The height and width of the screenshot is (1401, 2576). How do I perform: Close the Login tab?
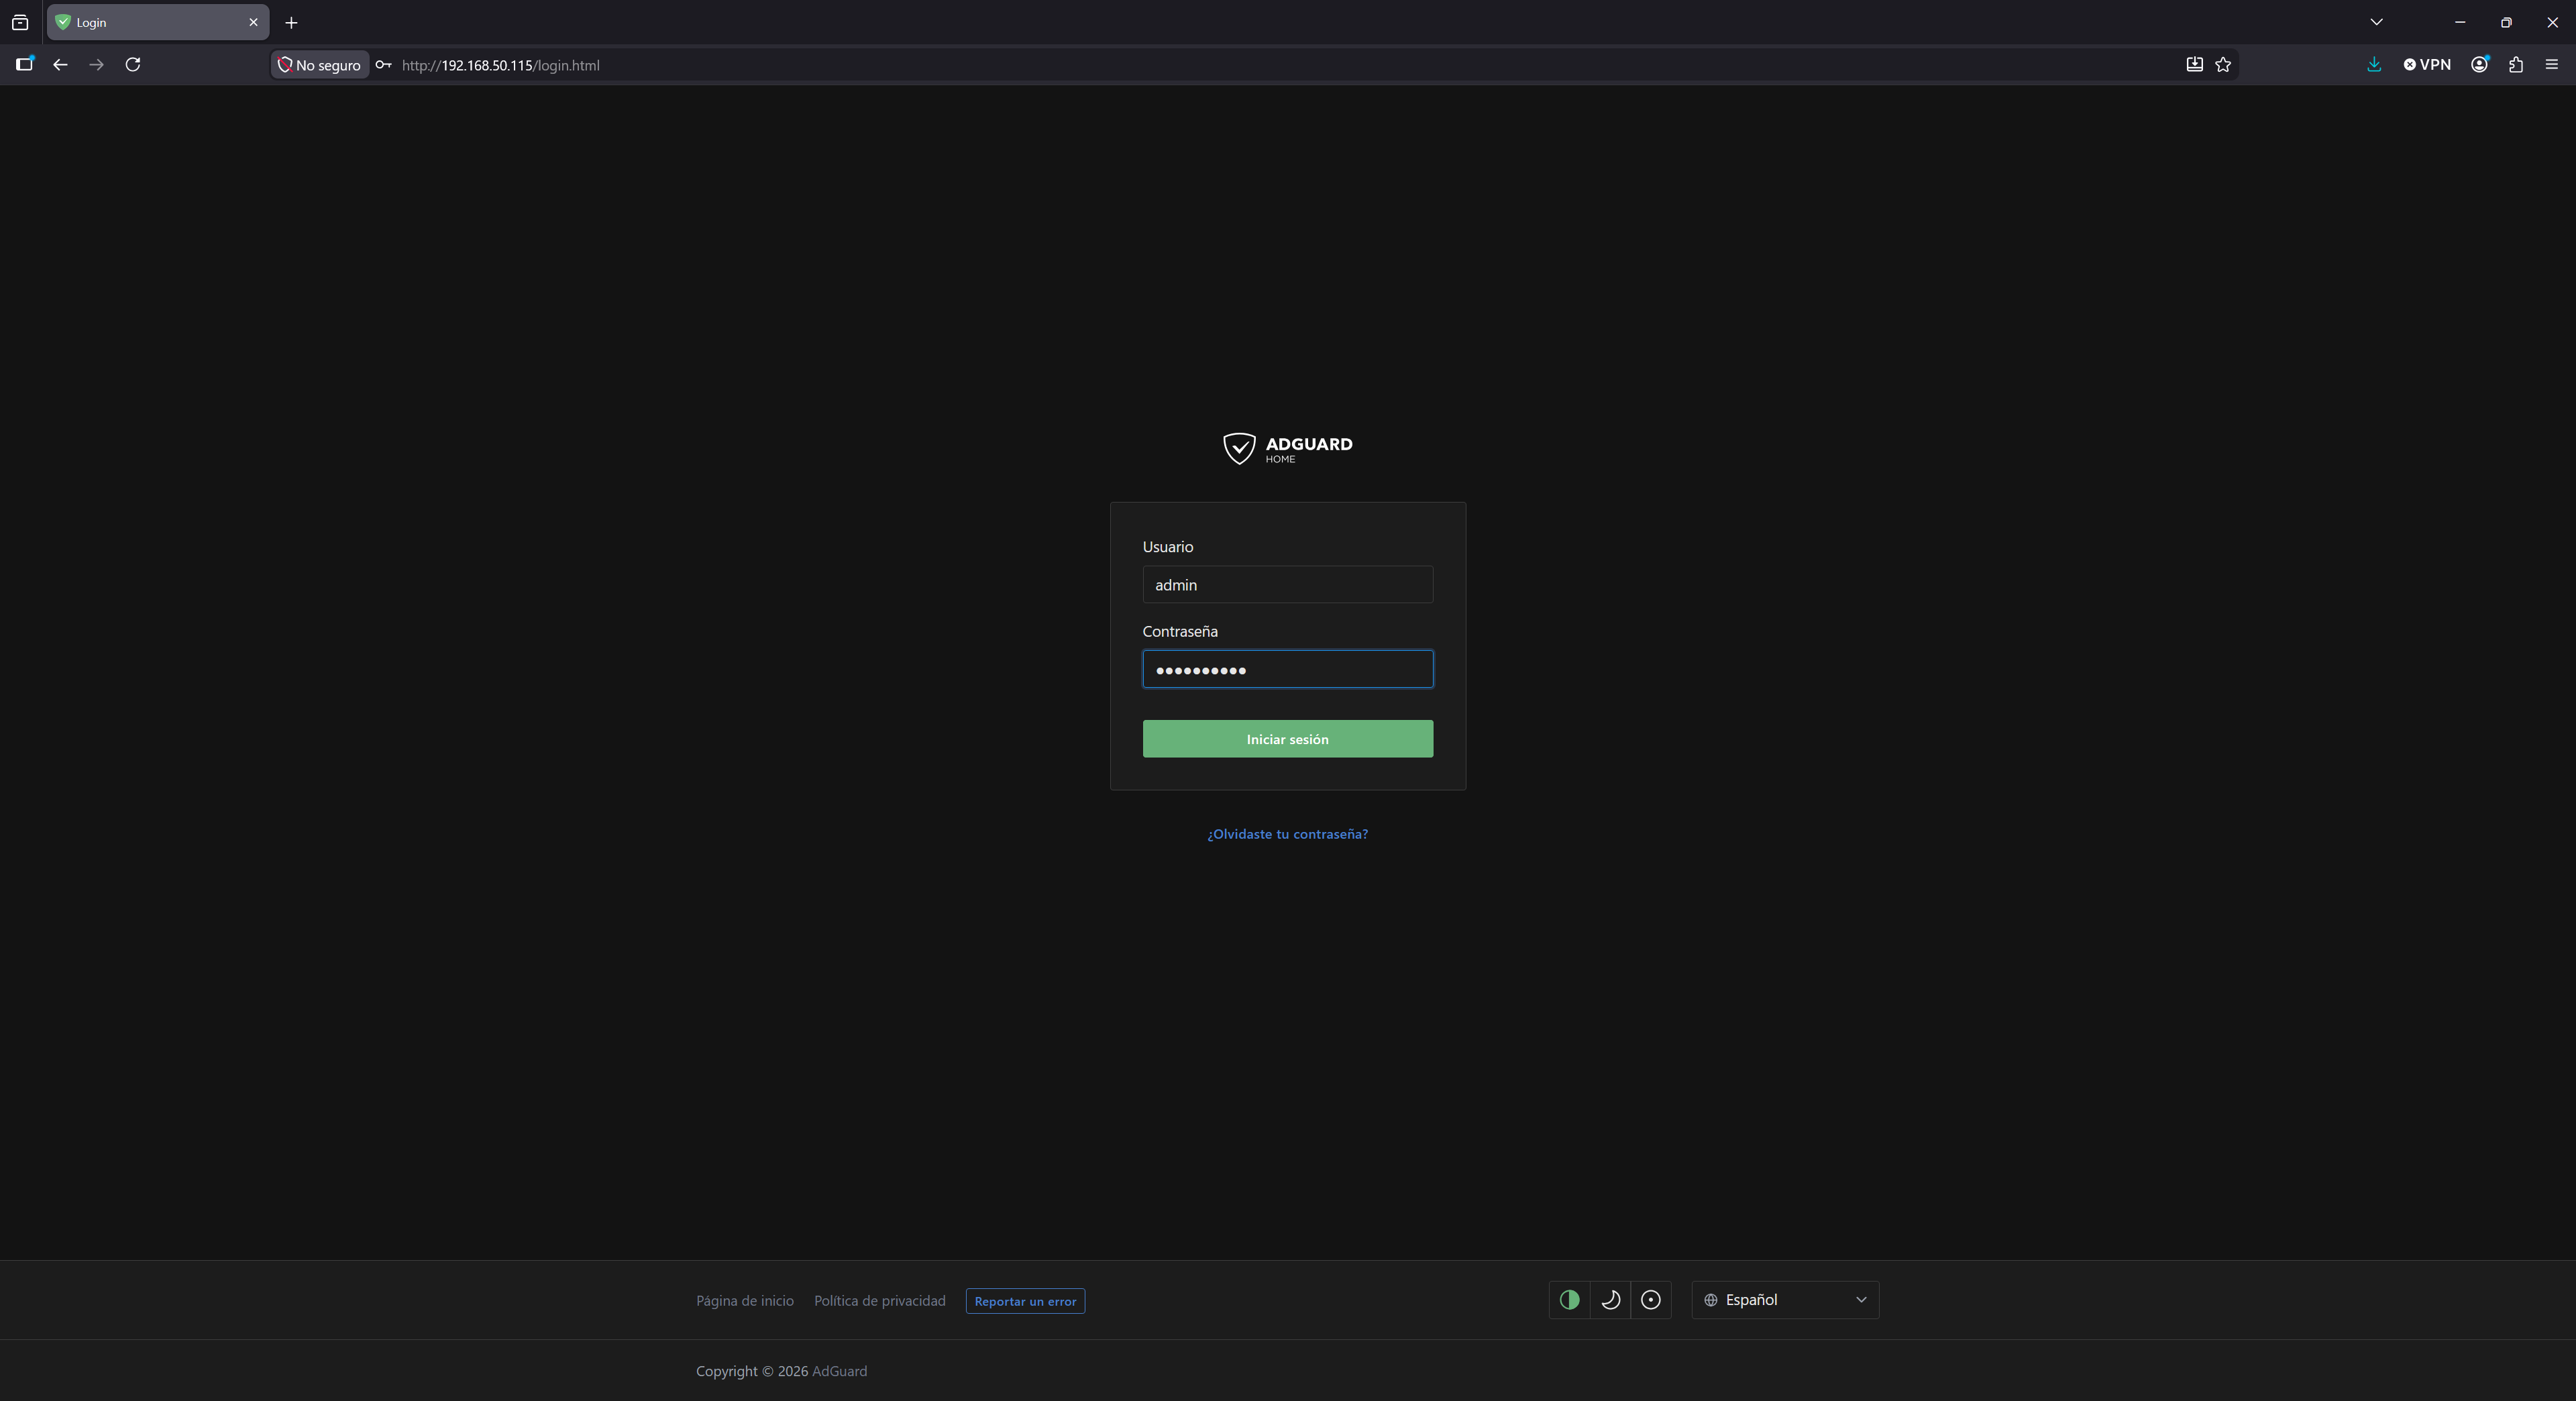(253, 22)
